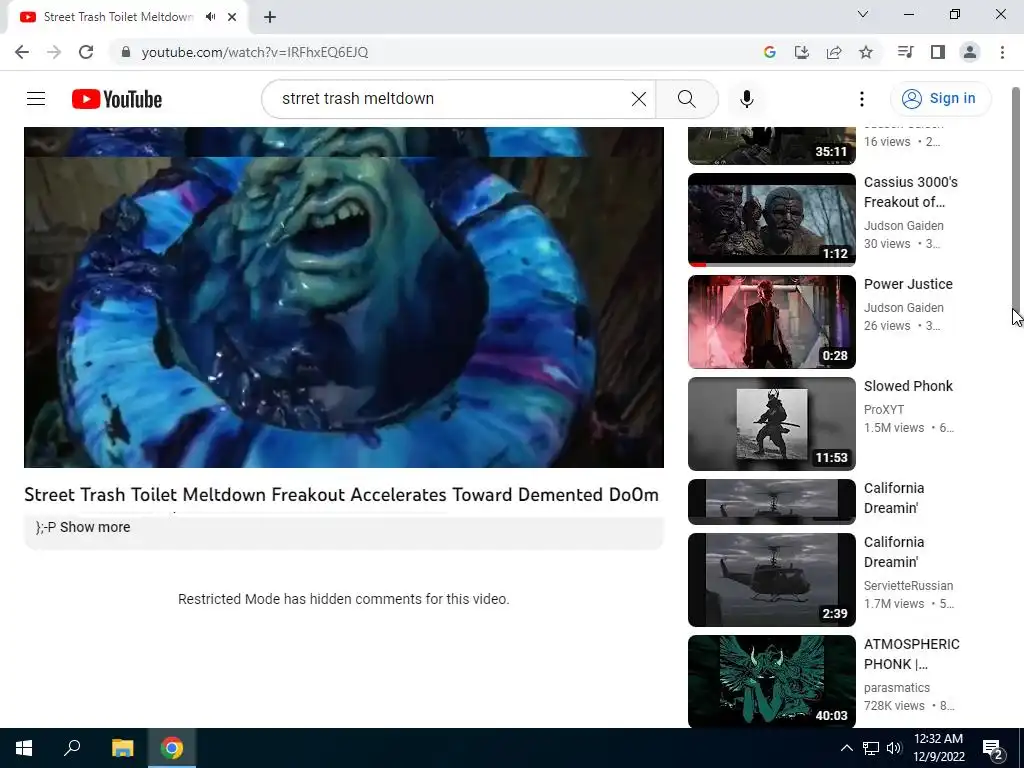Close the Street Trash tab
Screen dimensions: 1024x768
point(232,17)
